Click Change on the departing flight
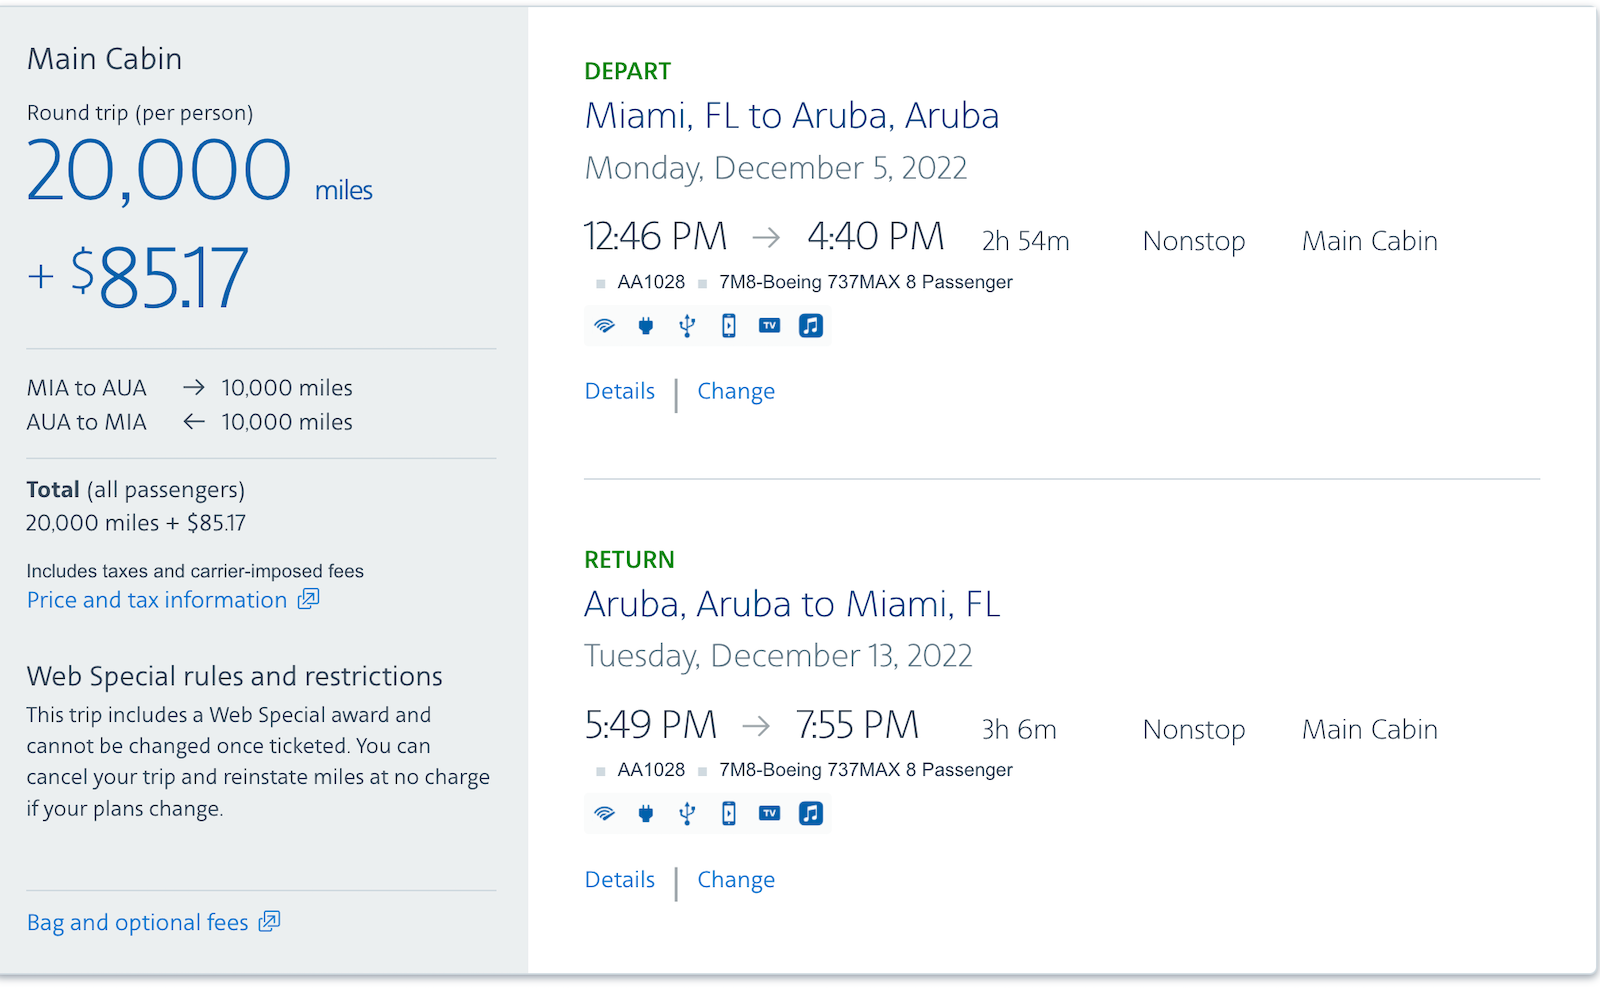 (x=736, y=391)
